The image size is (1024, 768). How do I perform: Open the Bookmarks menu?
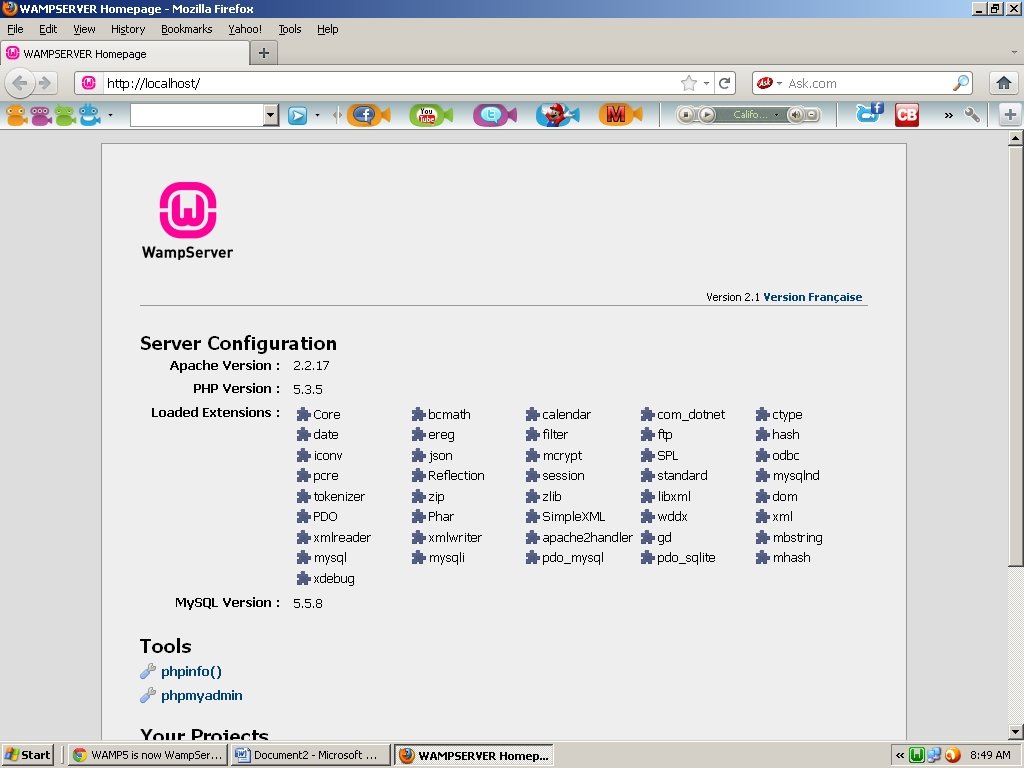pyautogui.click(x=187, y=29)
